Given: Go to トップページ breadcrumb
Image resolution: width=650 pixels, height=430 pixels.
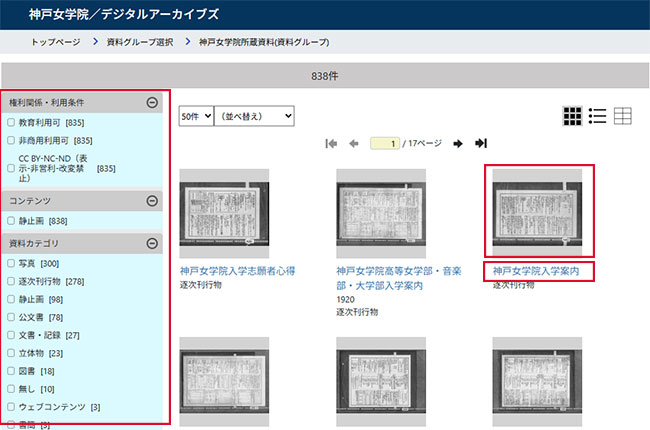Looking at the screenshot, I should (x=56, y=42).
